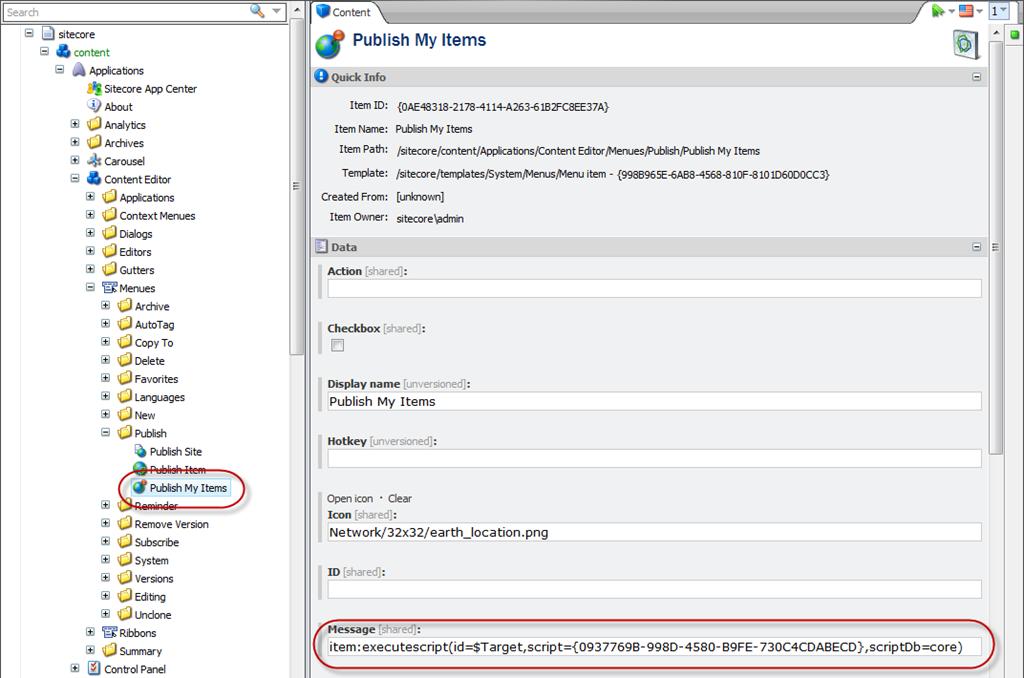Open the US flag language selector
The image size is (1024, 678).
966,11
